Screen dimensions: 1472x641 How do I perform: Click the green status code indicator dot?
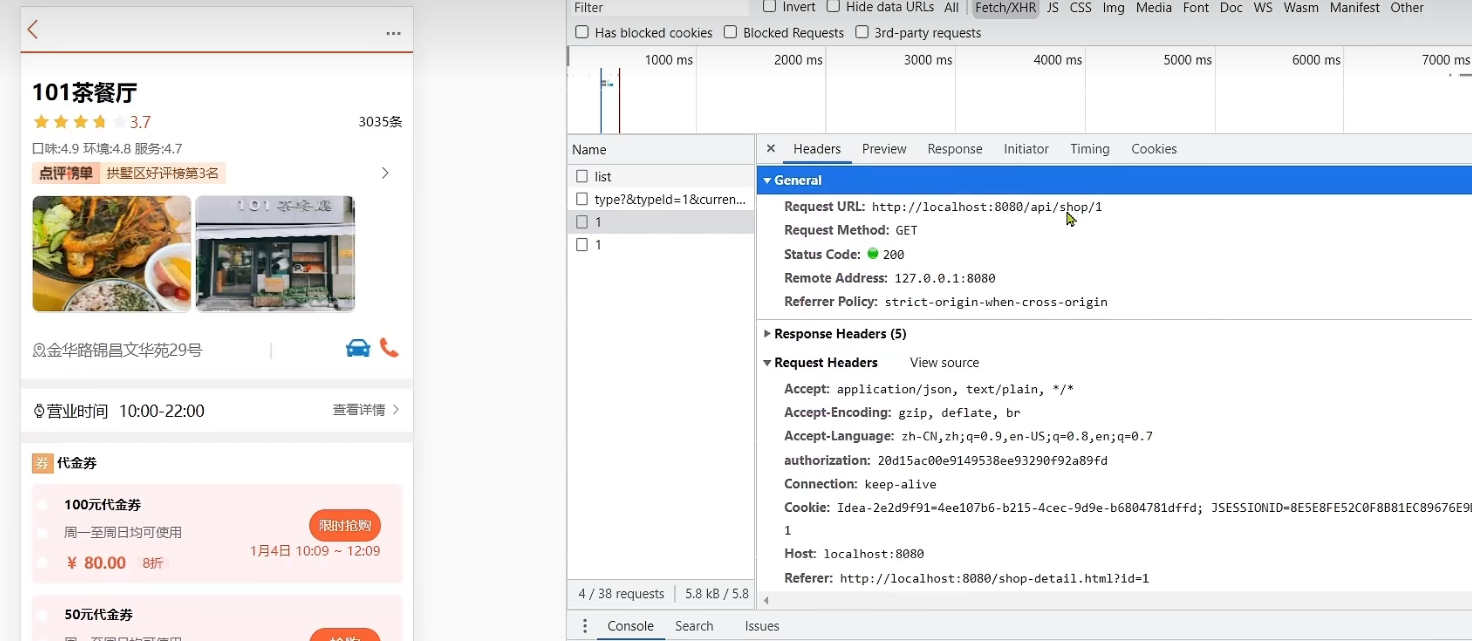(x=872, y=254)
